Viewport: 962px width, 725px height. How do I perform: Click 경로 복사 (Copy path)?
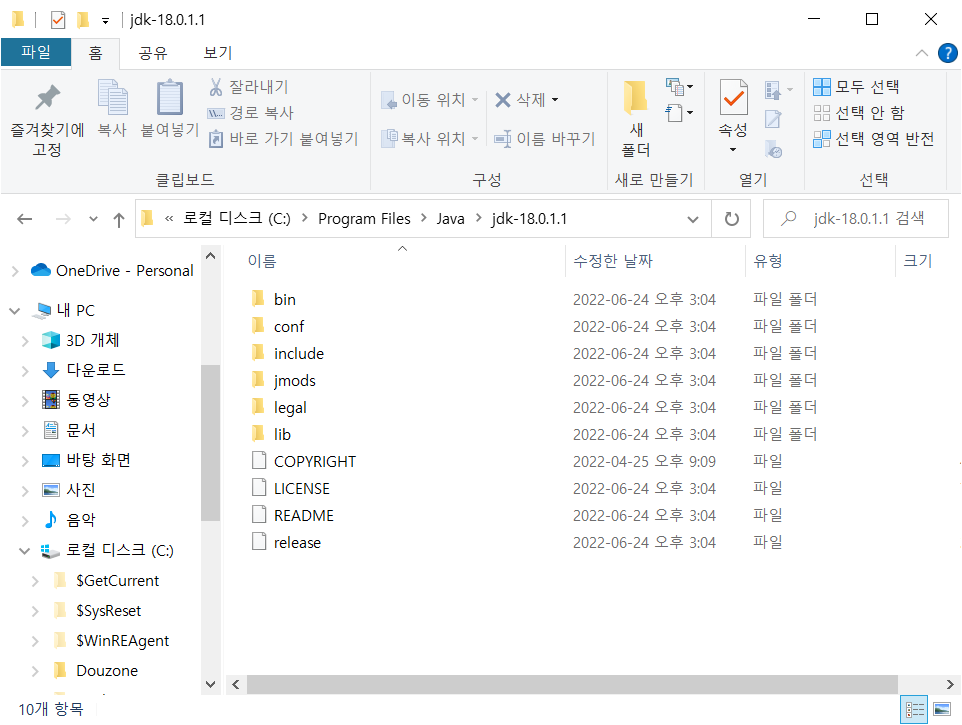(251, 113)
